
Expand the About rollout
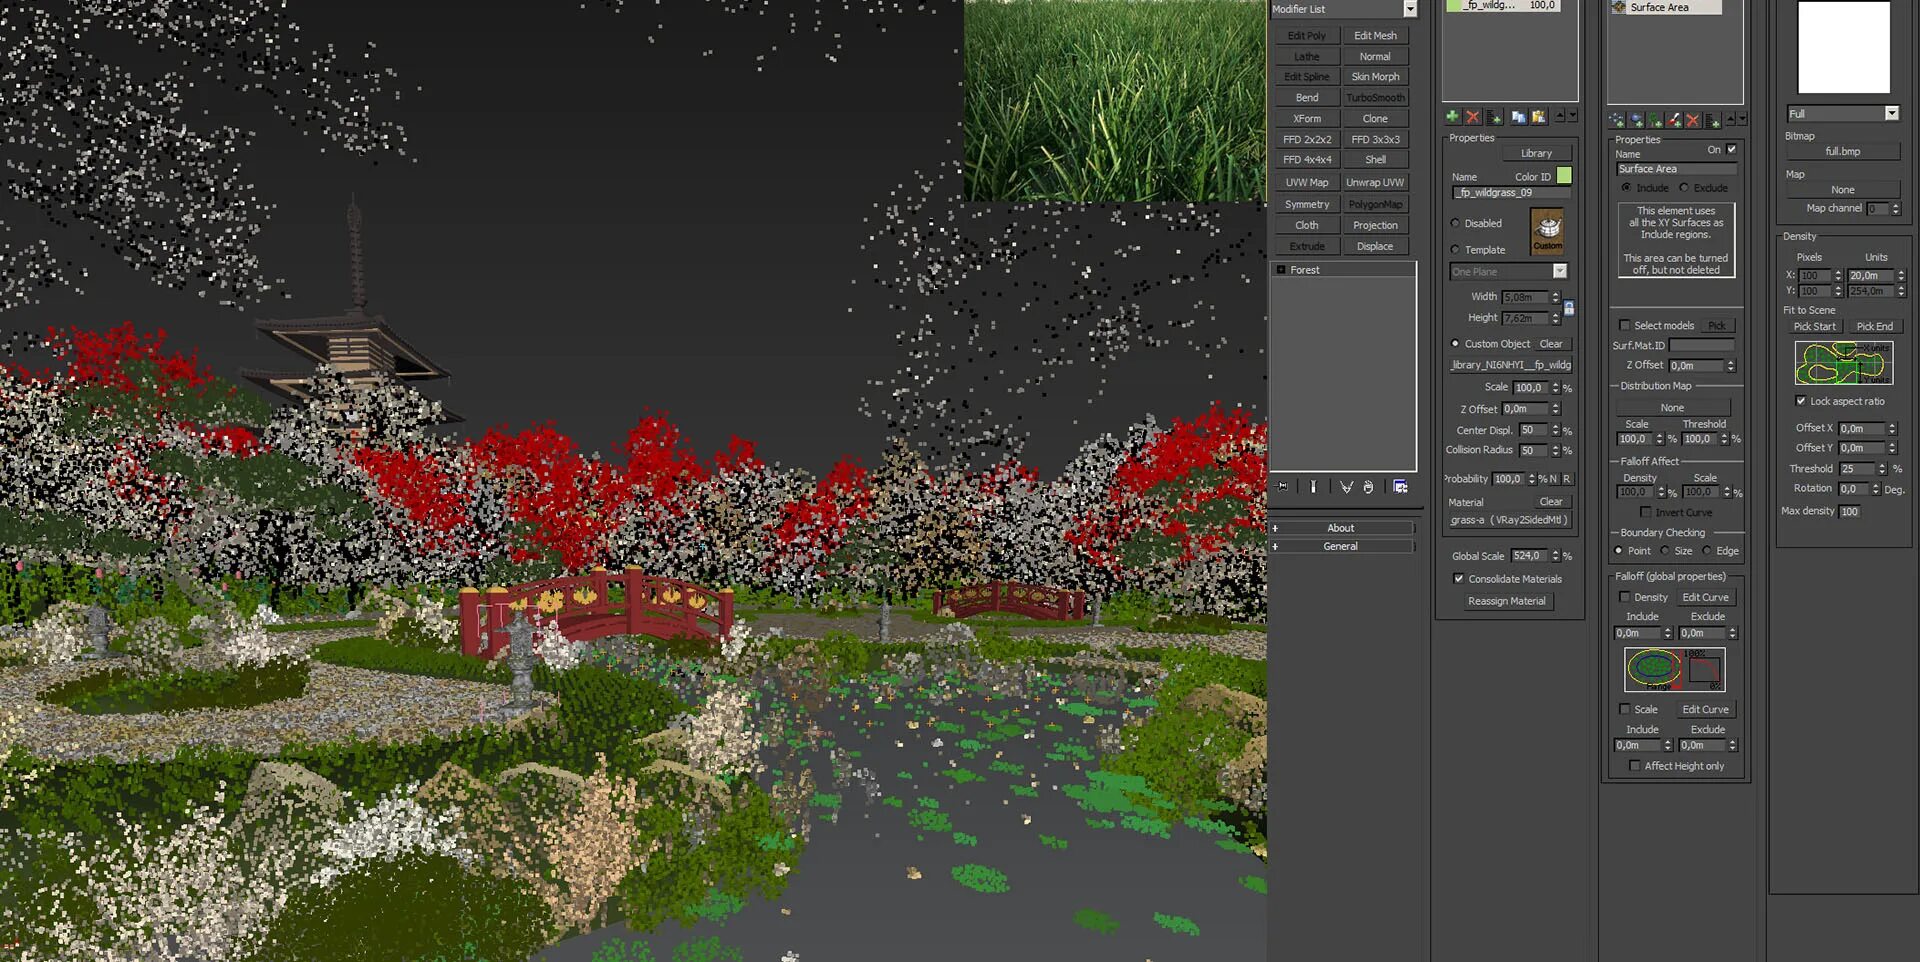pos(1342,527)
